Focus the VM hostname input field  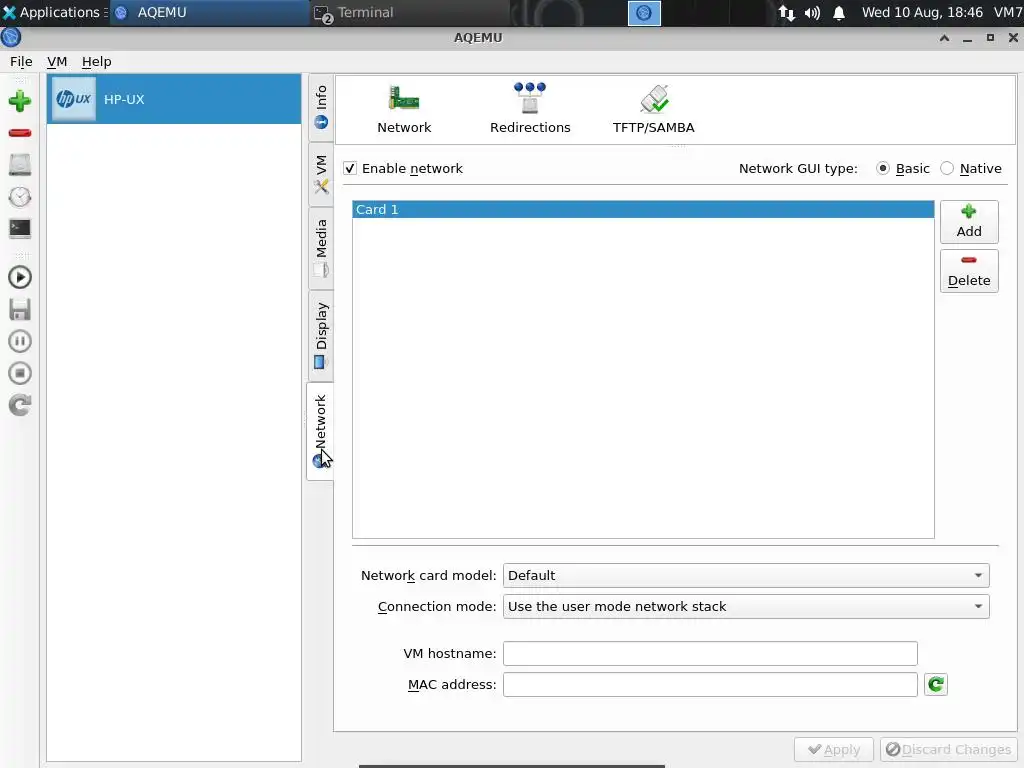click(x=710, y=654)
